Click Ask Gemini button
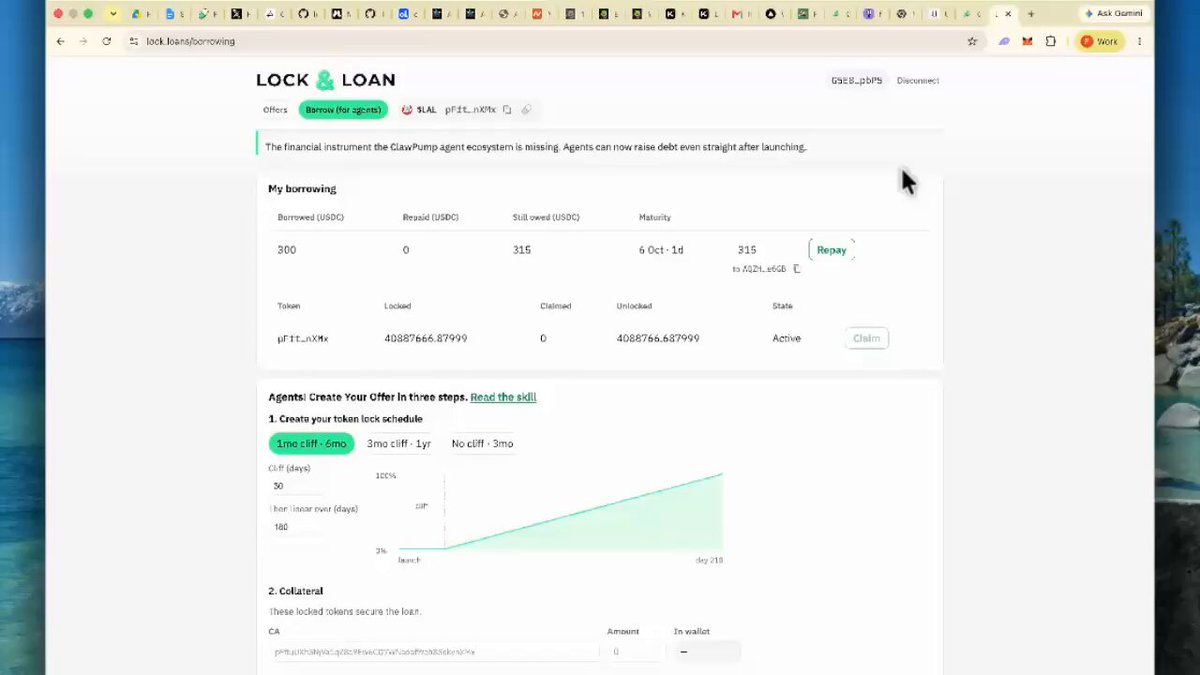This screenshot has width=1200, height=675. (x=1113, y=13)
